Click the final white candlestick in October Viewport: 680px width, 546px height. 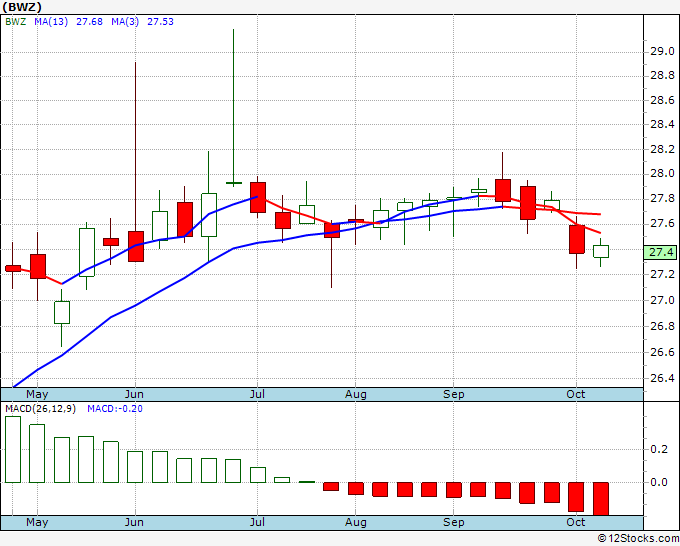601,251
